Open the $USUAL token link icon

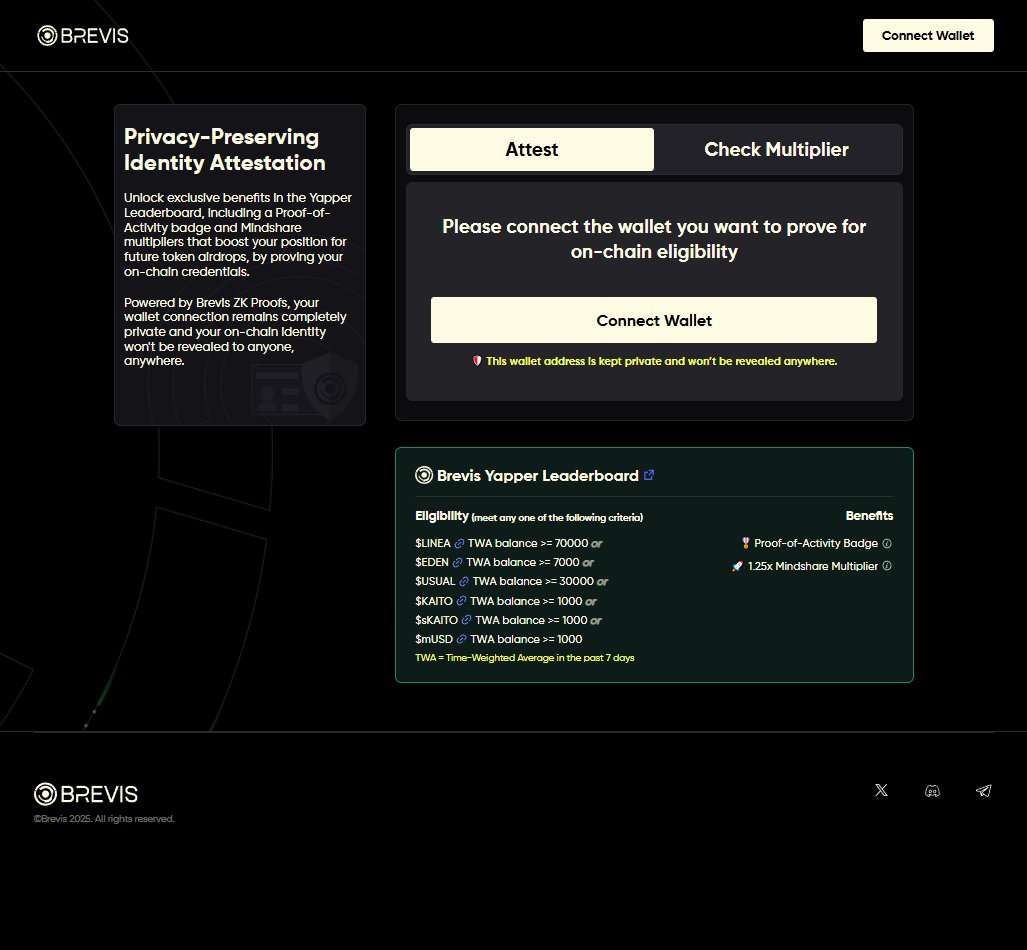[x=464, y=581]
